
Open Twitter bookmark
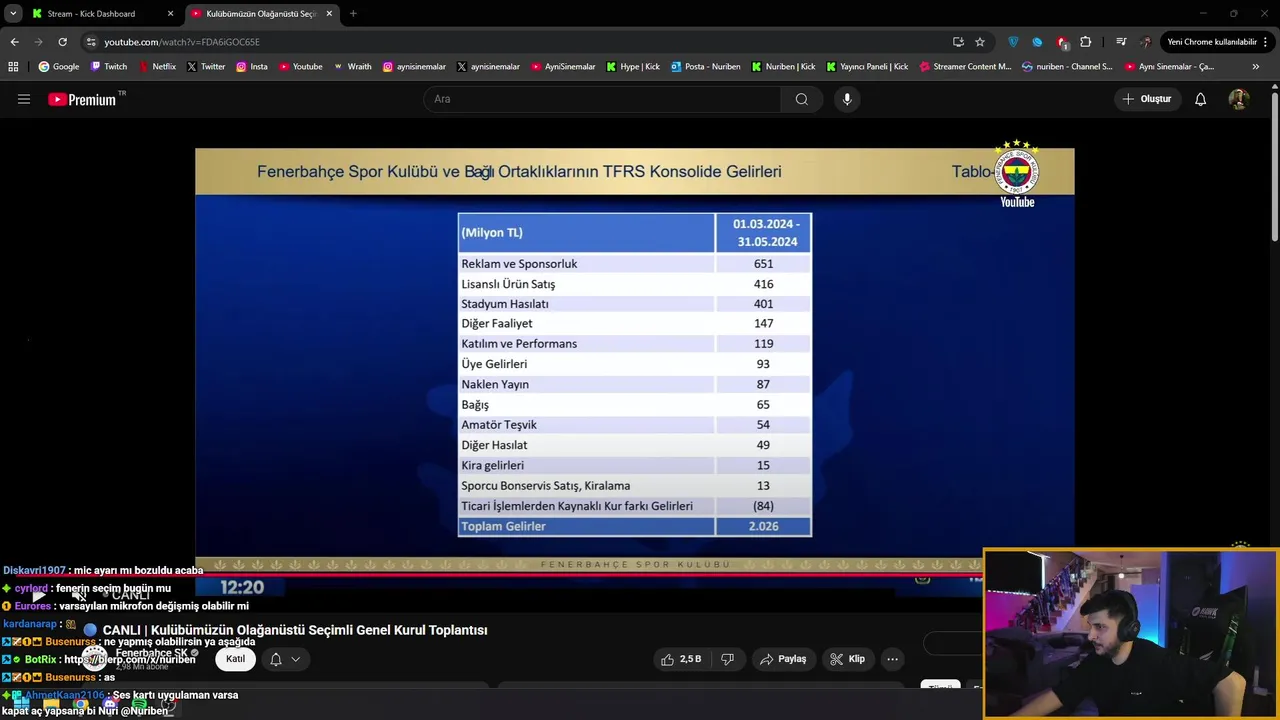pyautogui.click(x=206, y=67)
